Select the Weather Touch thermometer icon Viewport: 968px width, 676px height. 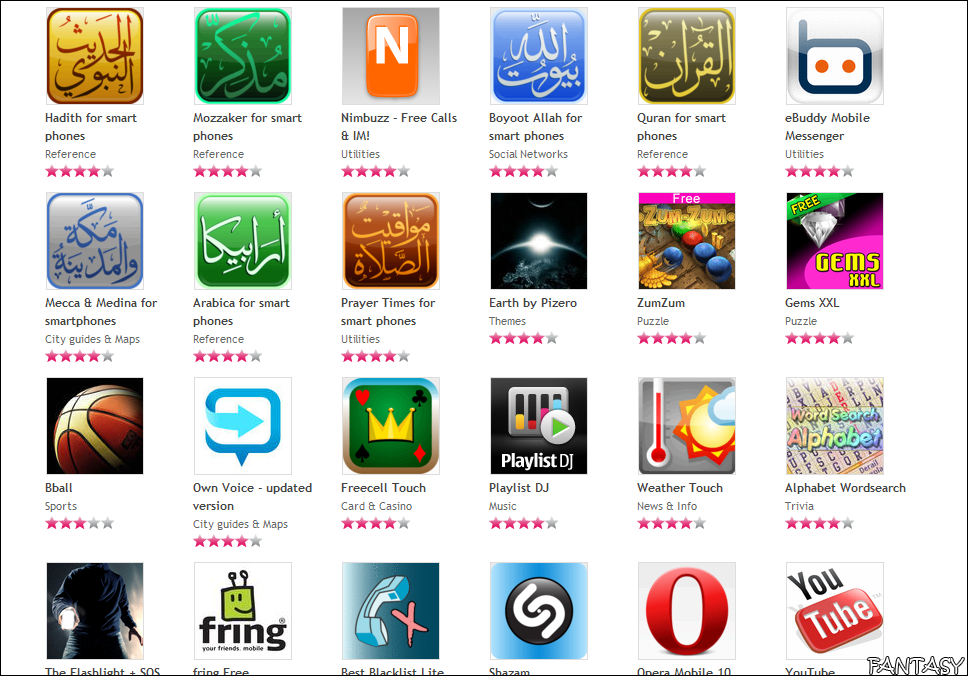coord(686,426)
